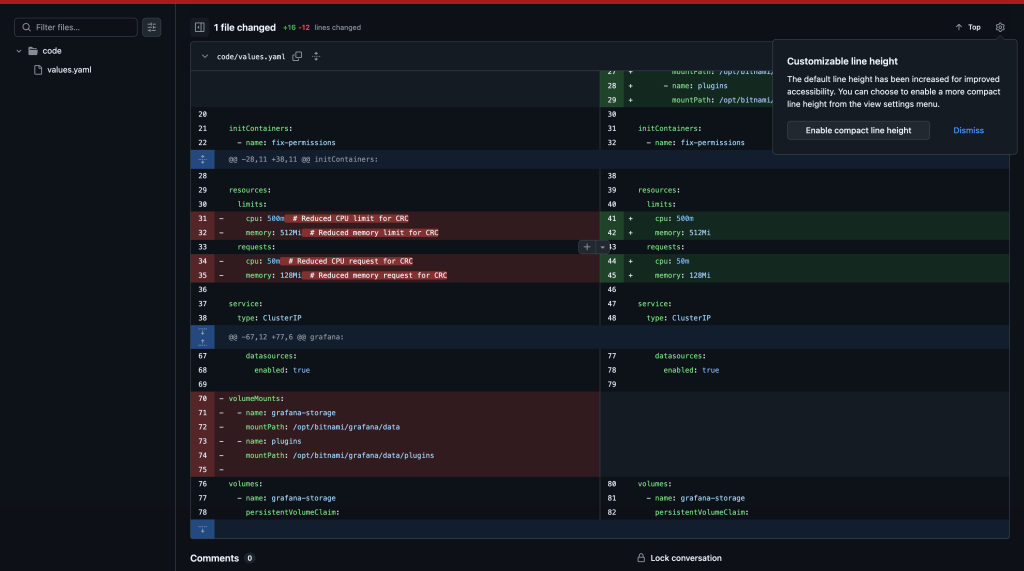Click right line number 48

612,318
